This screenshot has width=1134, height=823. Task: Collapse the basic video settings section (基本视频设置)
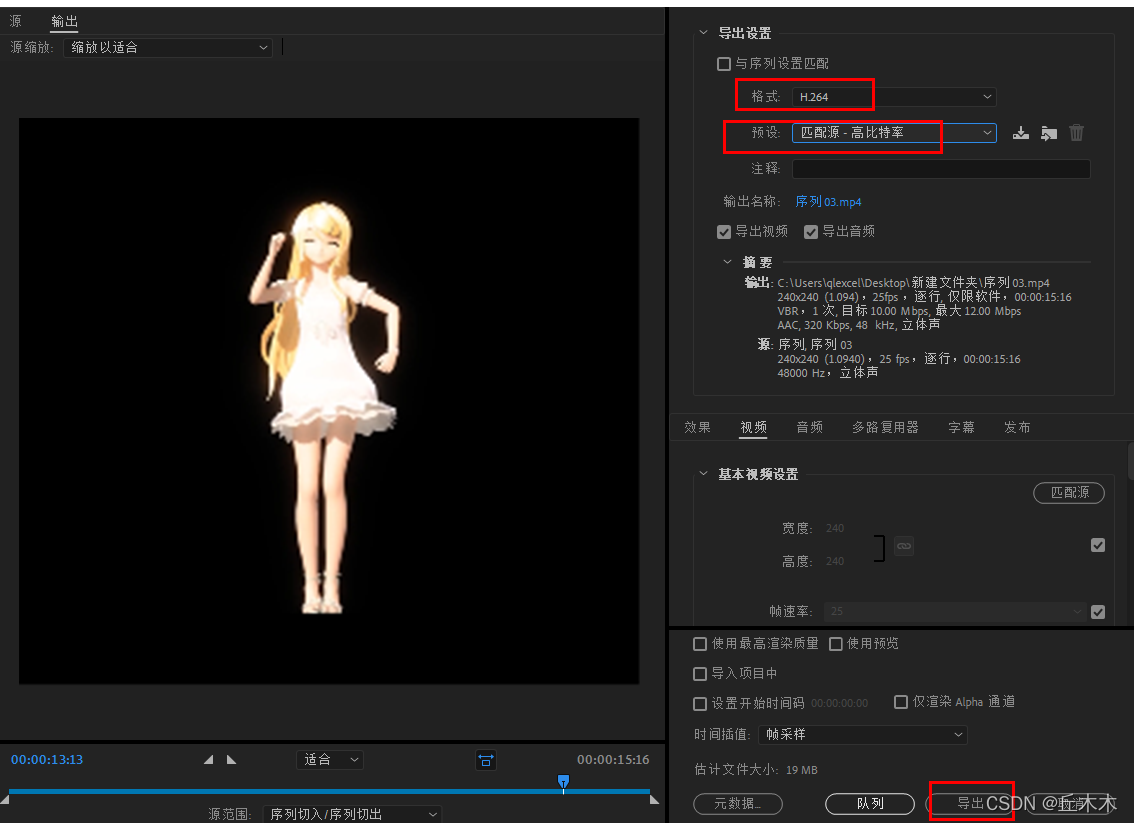point(704,474)
